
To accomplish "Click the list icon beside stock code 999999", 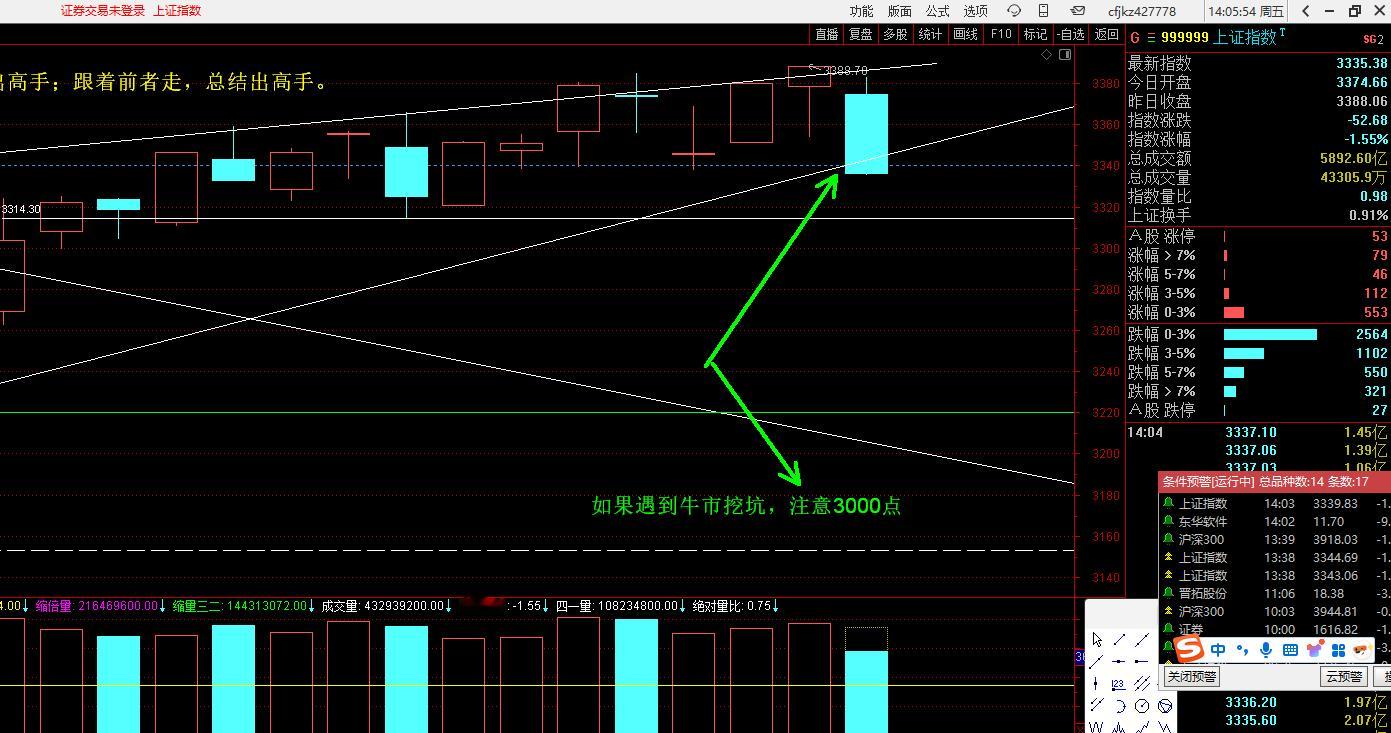I will (1150, 37).
